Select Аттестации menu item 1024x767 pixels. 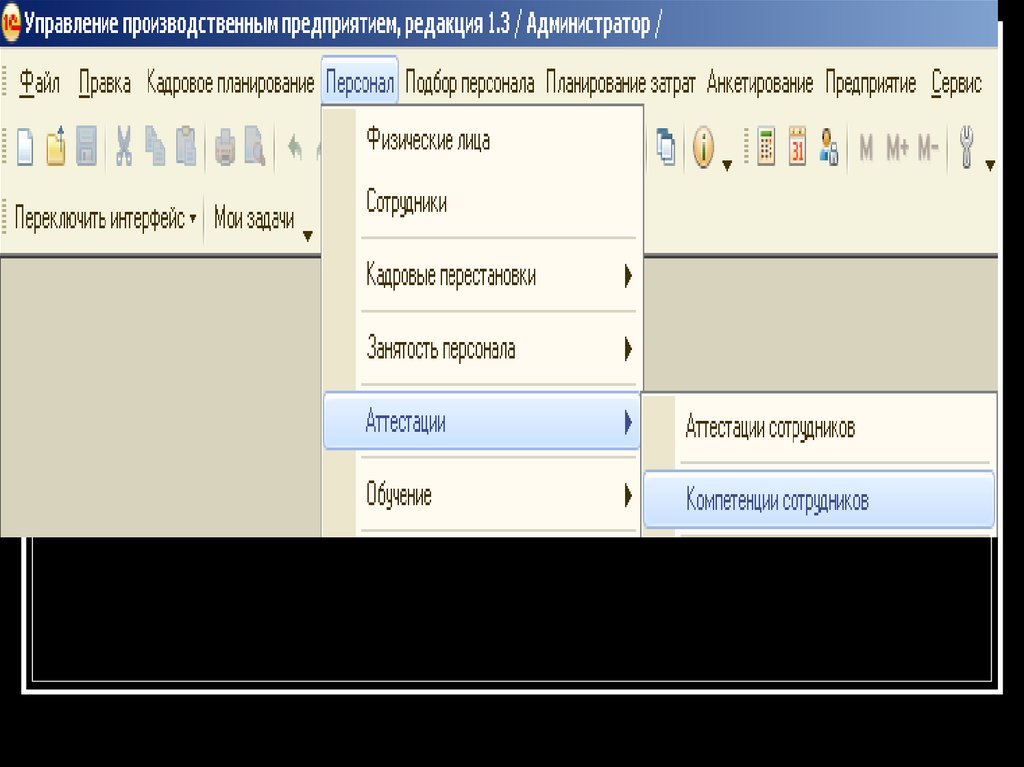tap(482, 422)
